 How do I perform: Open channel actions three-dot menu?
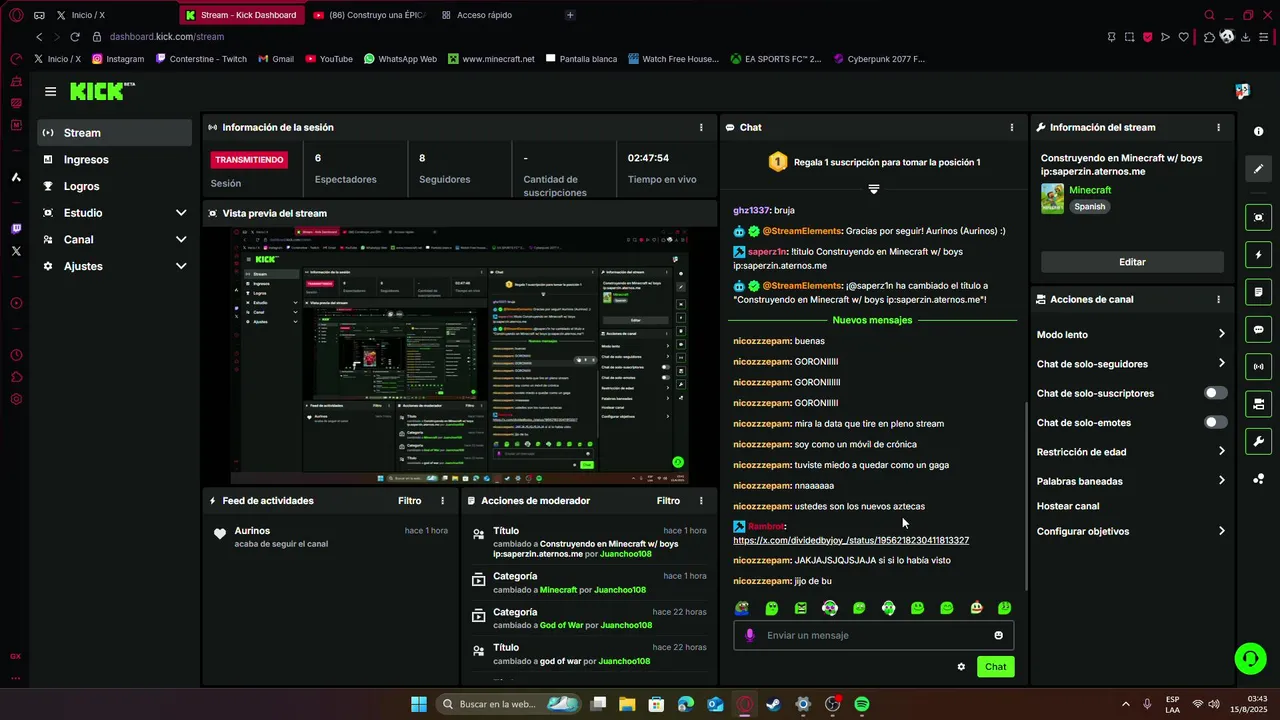pos(1218,299)
